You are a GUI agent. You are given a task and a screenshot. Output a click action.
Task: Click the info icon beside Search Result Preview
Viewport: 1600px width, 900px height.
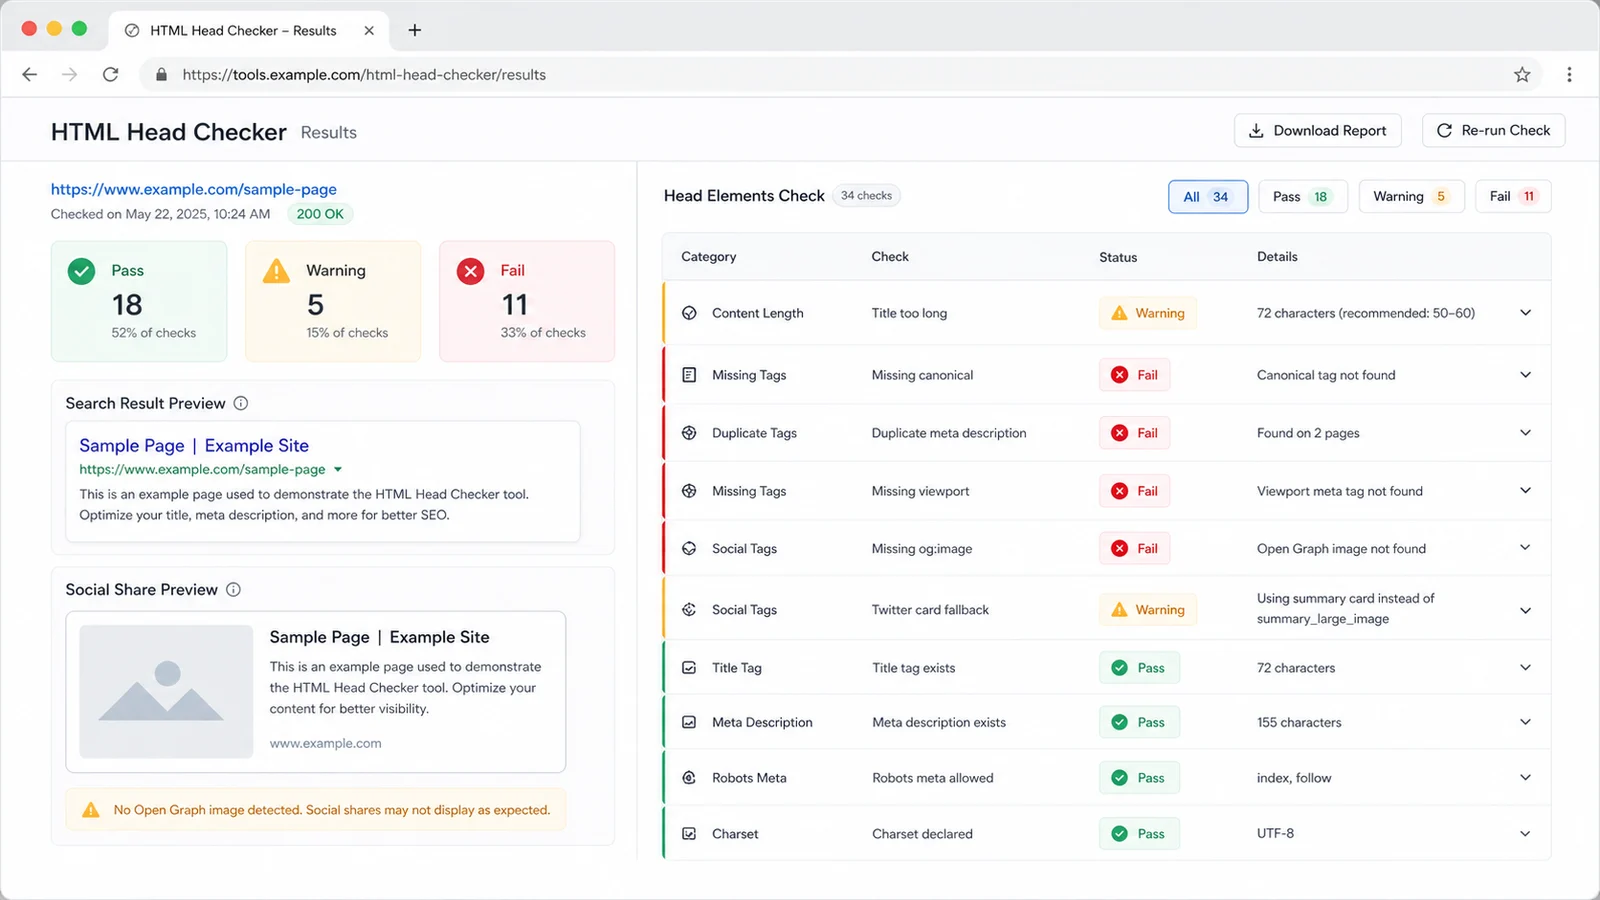click(x=241, y=403)
